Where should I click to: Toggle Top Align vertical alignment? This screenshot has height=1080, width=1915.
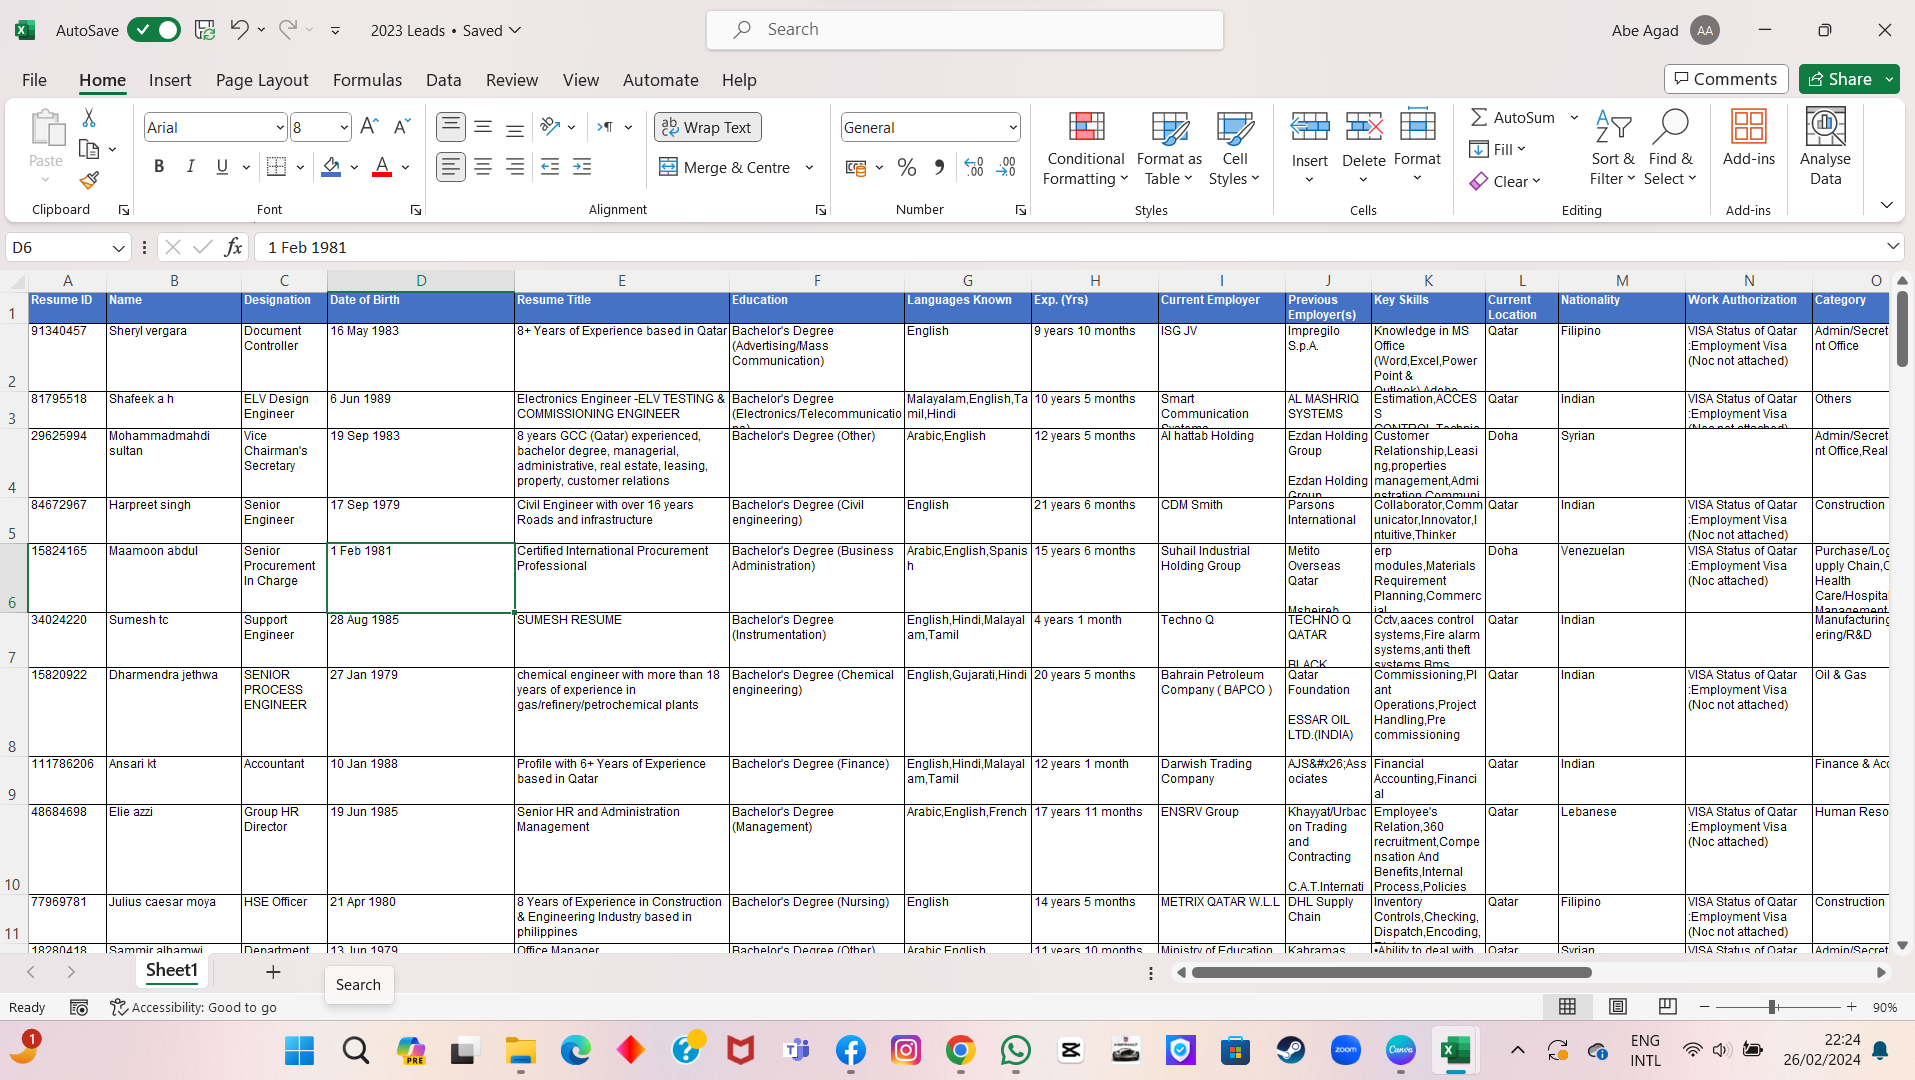(x=451, y=127)
